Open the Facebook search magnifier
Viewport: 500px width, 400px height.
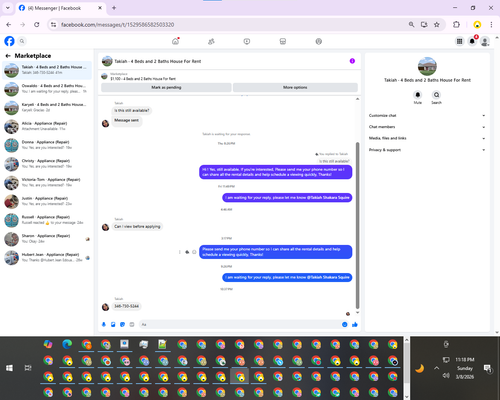22,41
